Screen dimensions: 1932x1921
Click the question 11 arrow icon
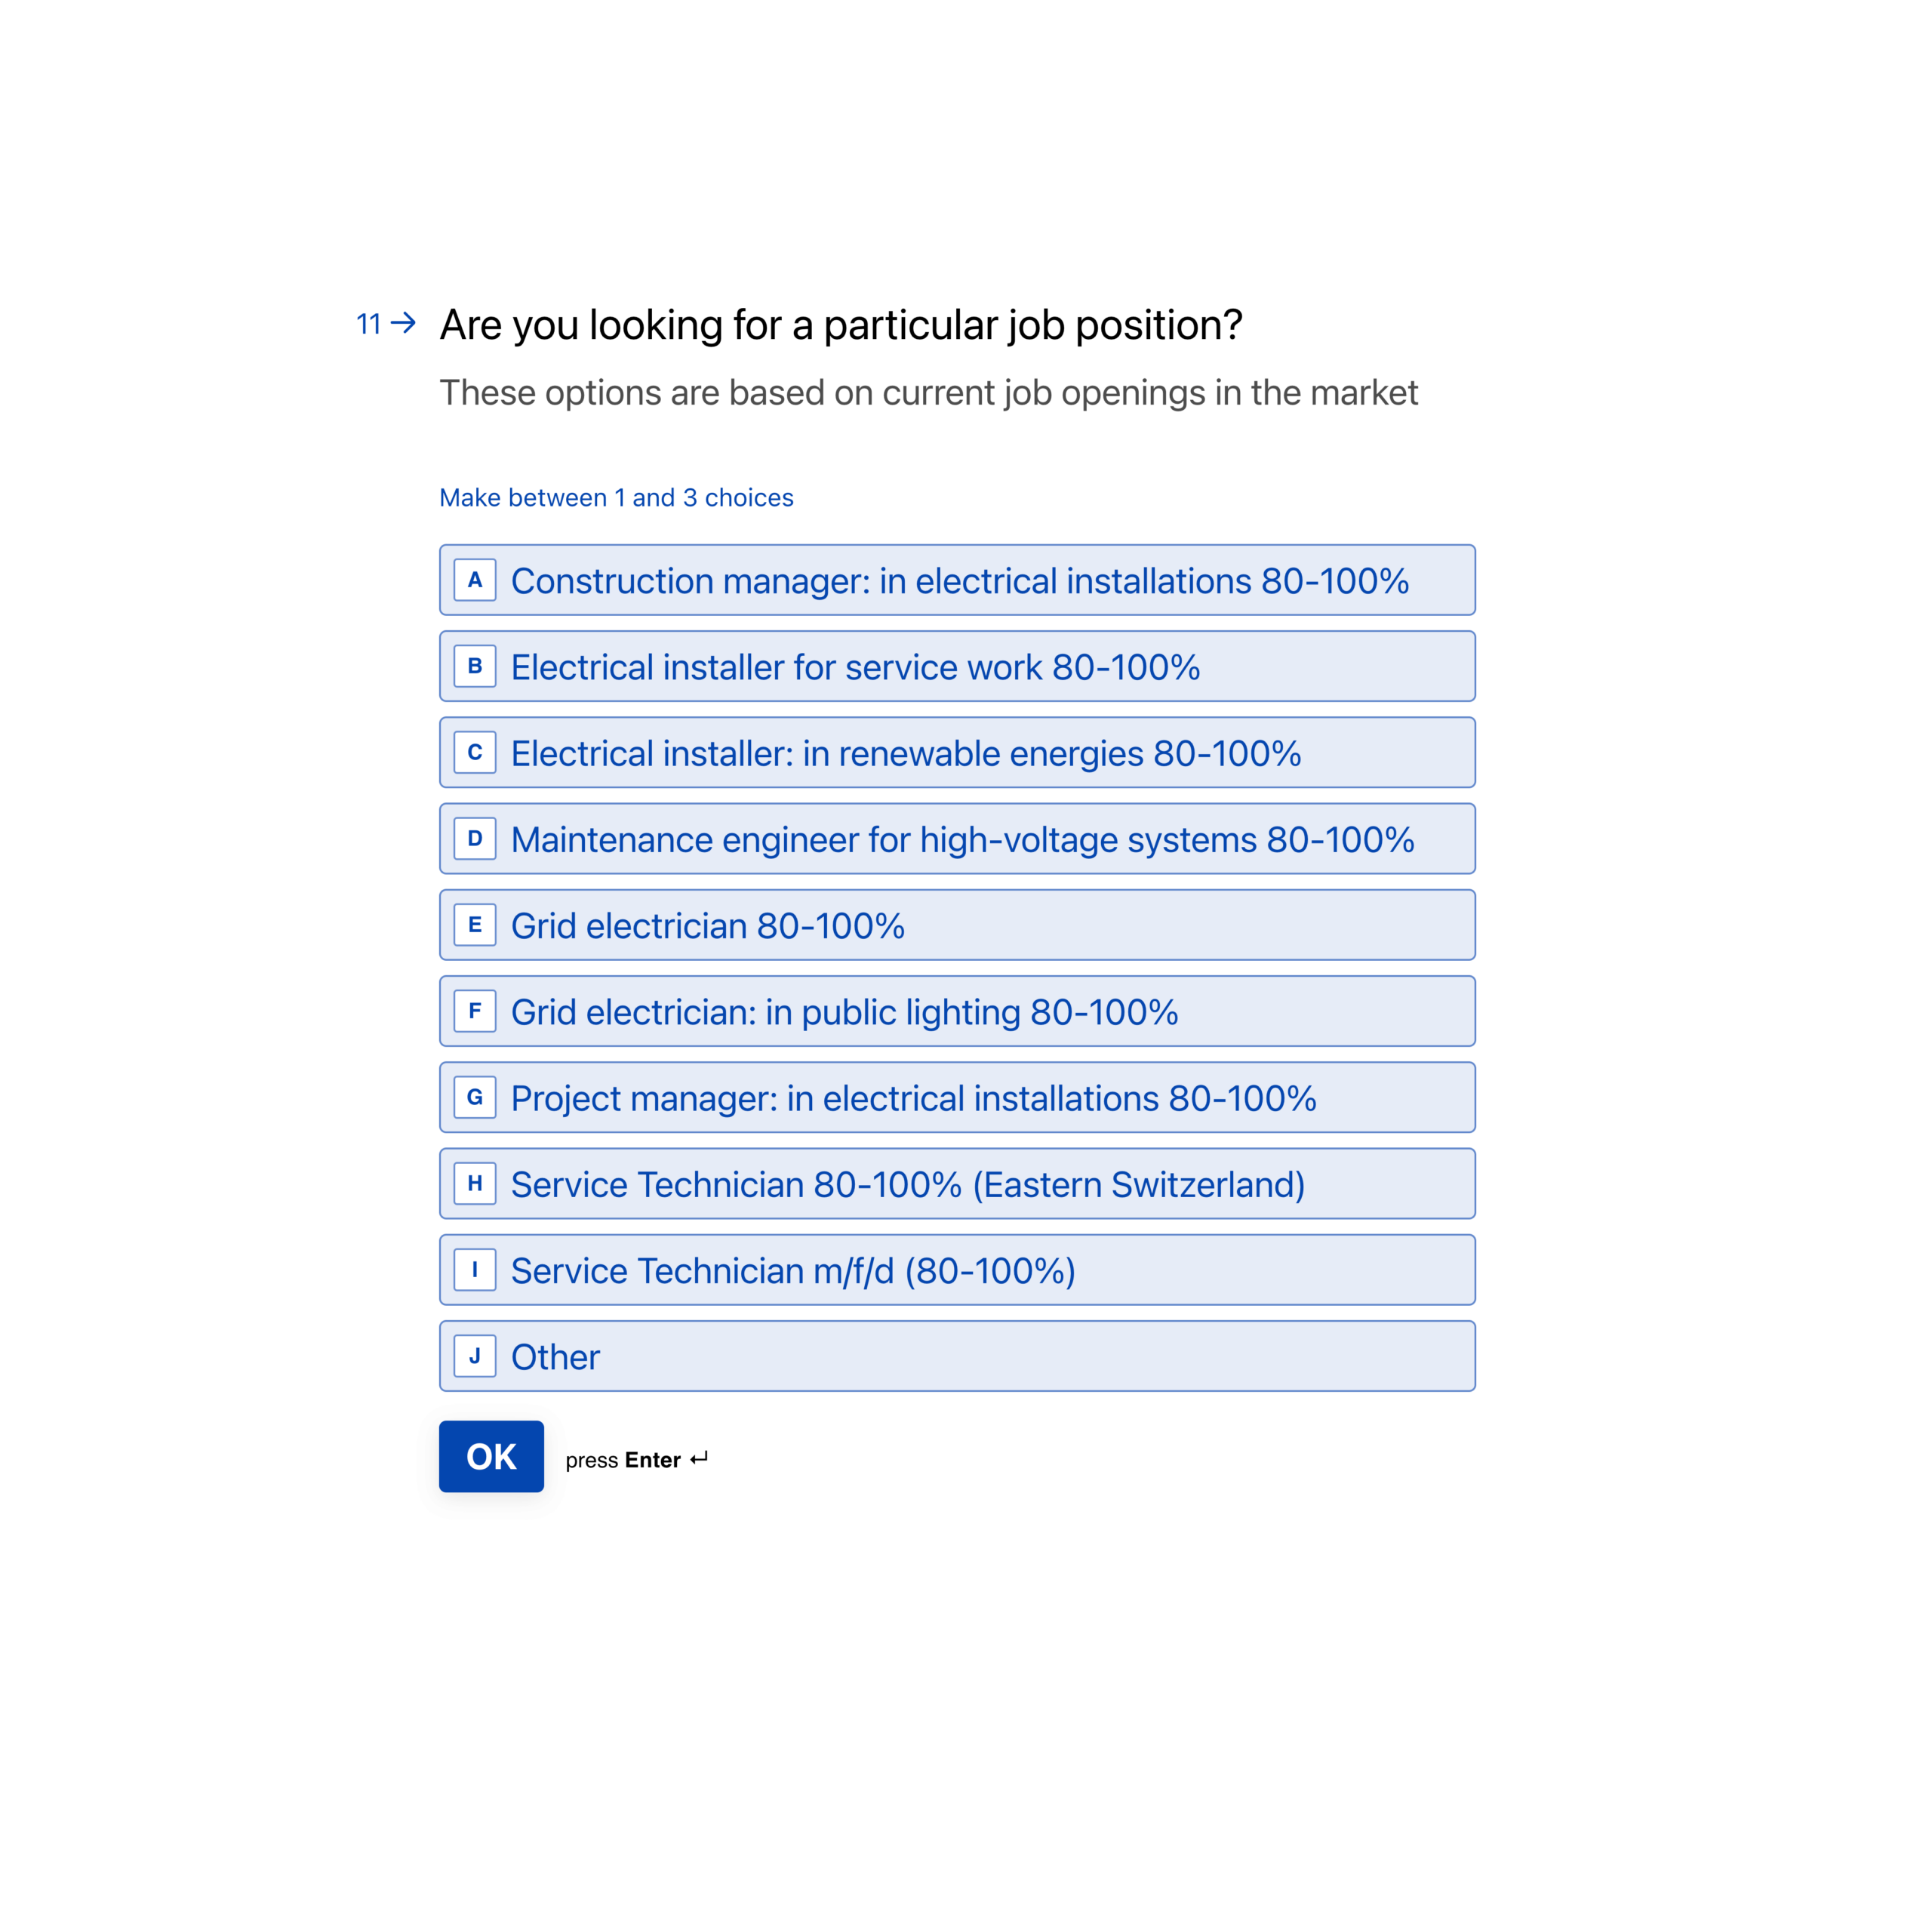[403, 323]
